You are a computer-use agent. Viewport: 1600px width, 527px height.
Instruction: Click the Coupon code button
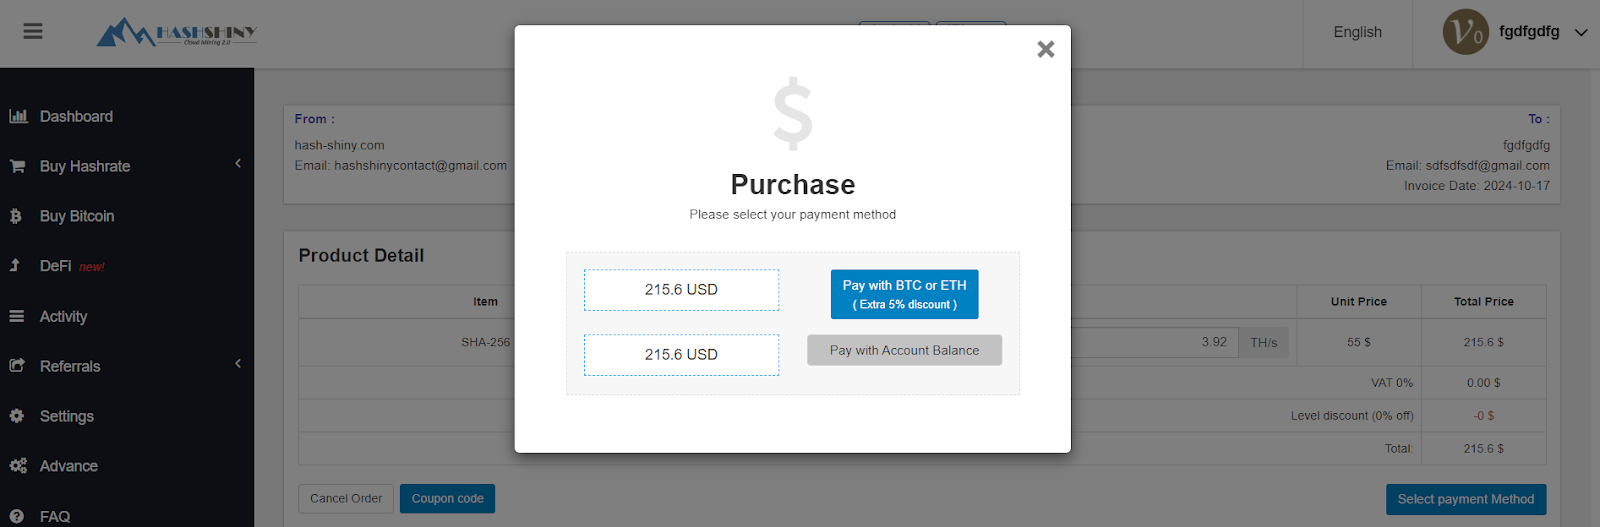tap(447, 498)
